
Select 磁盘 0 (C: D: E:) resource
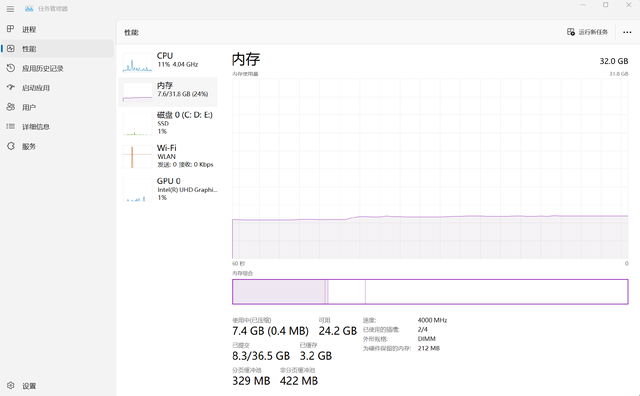(168, 123)
